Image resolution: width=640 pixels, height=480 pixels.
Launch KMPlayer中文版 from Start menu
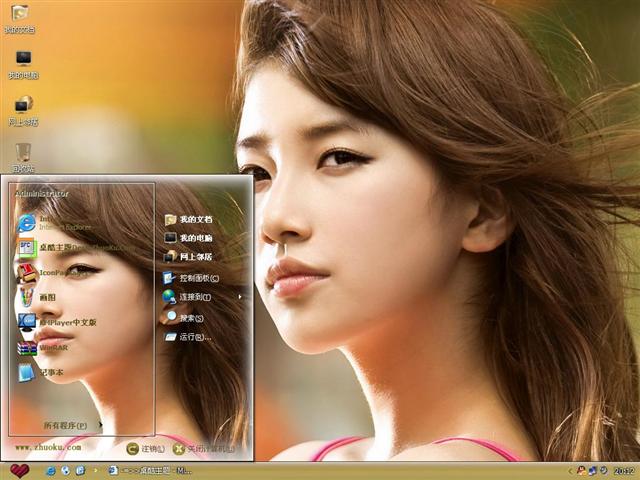pos(57,322)
